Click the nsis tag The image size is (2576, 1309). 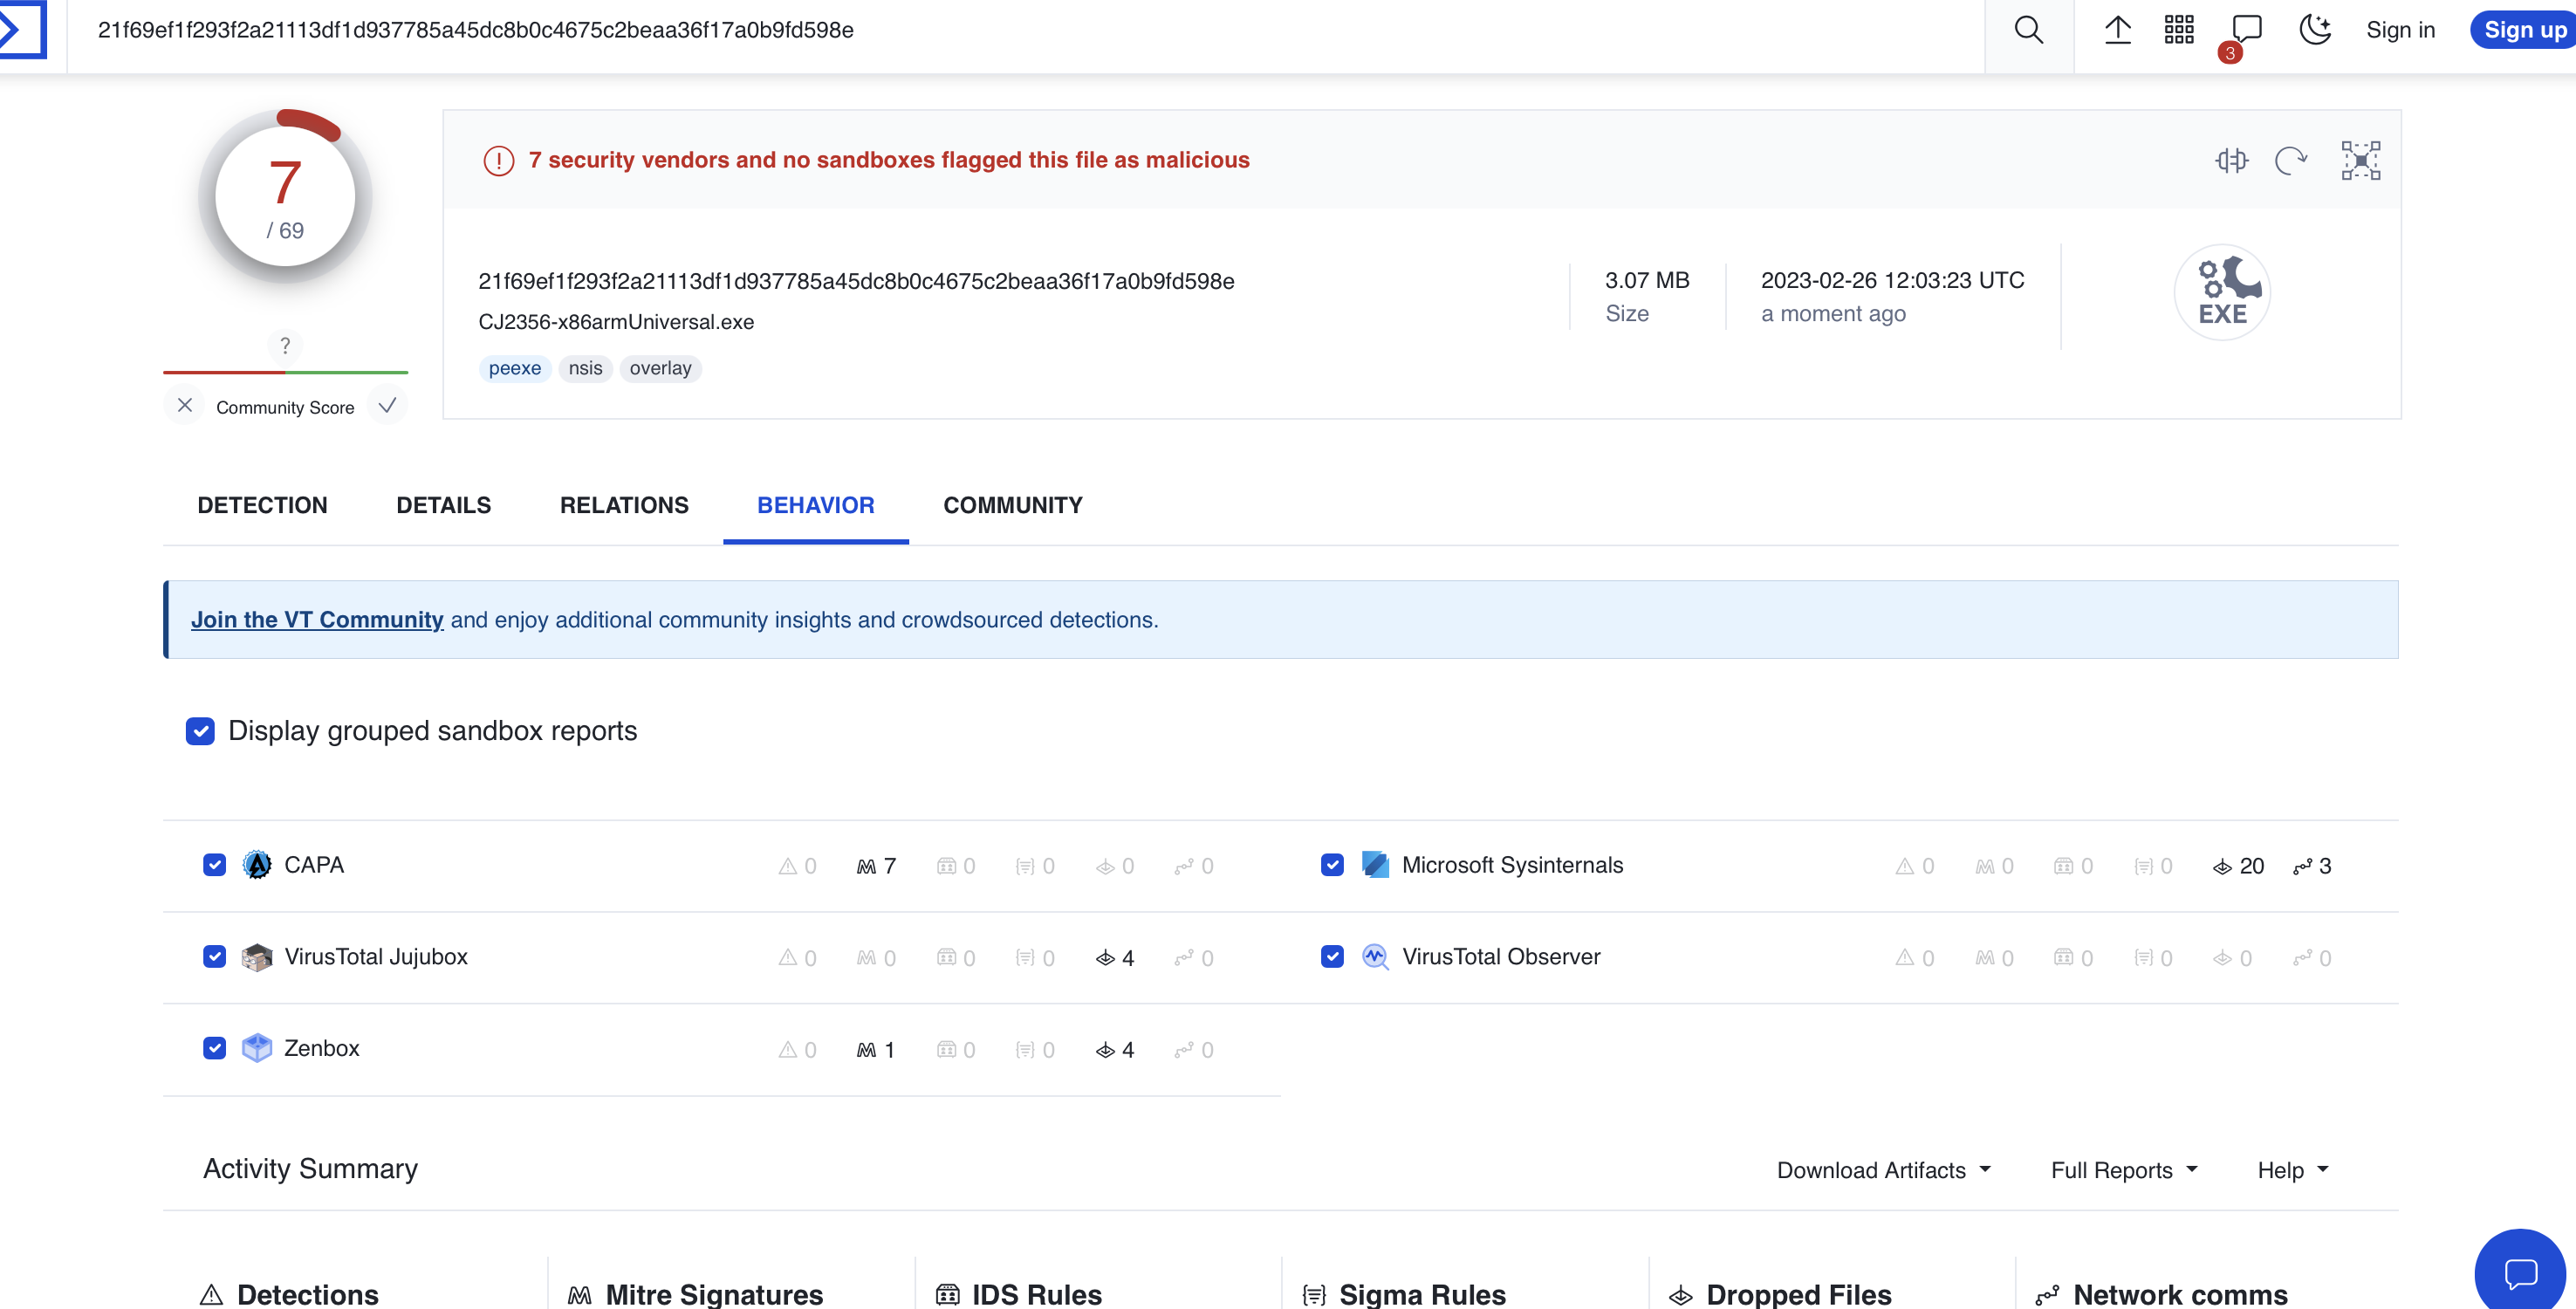tap(585, 368)
